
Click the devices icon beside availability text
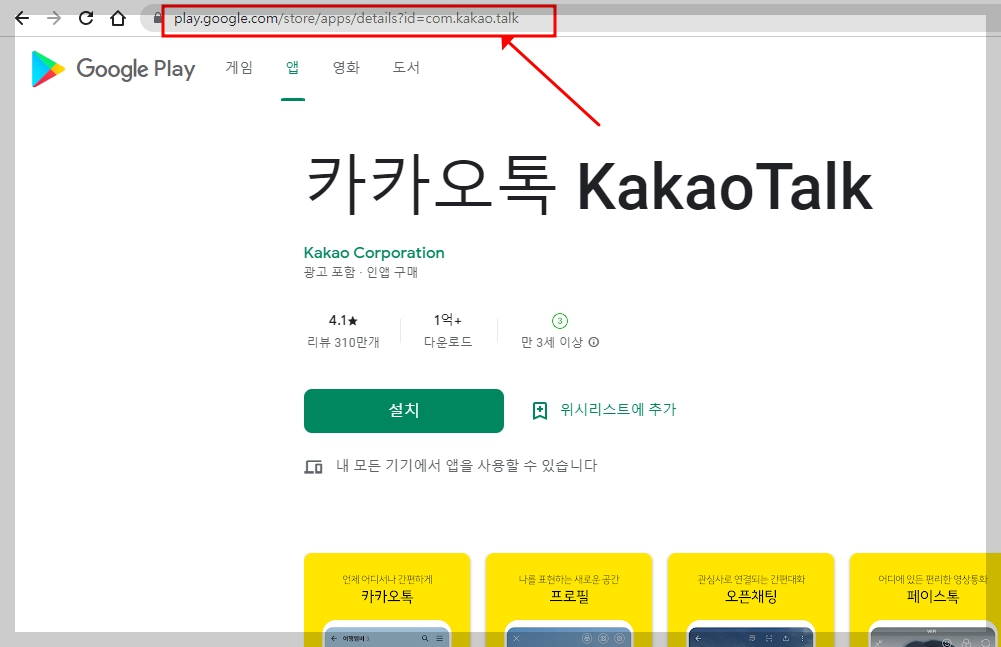pos(313,467)
